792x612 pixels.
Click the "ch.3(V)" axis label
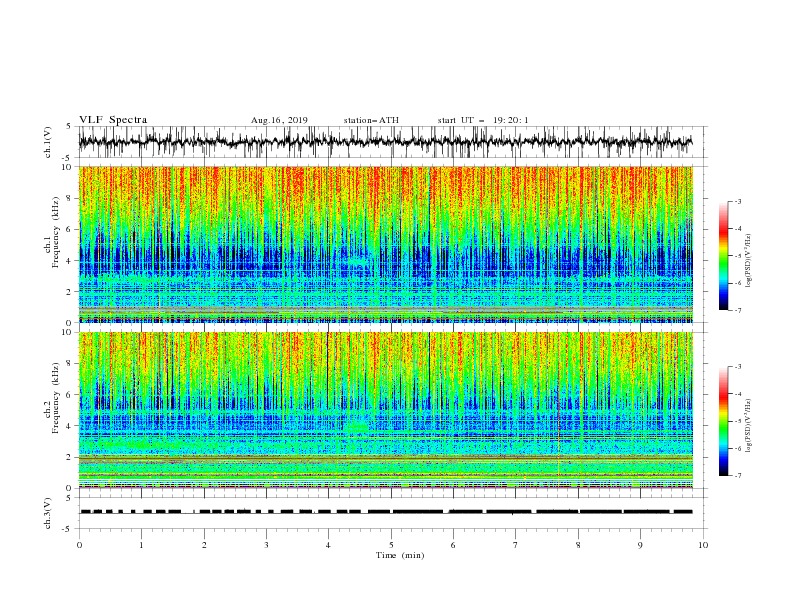pyautogui.click(x=48, y=513)
